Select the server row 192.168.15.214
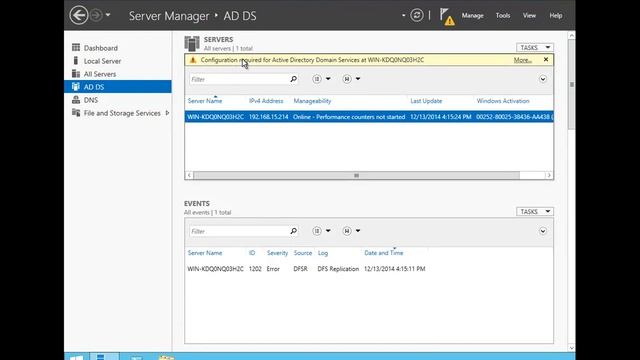The image size is (640, 360). 369,117
